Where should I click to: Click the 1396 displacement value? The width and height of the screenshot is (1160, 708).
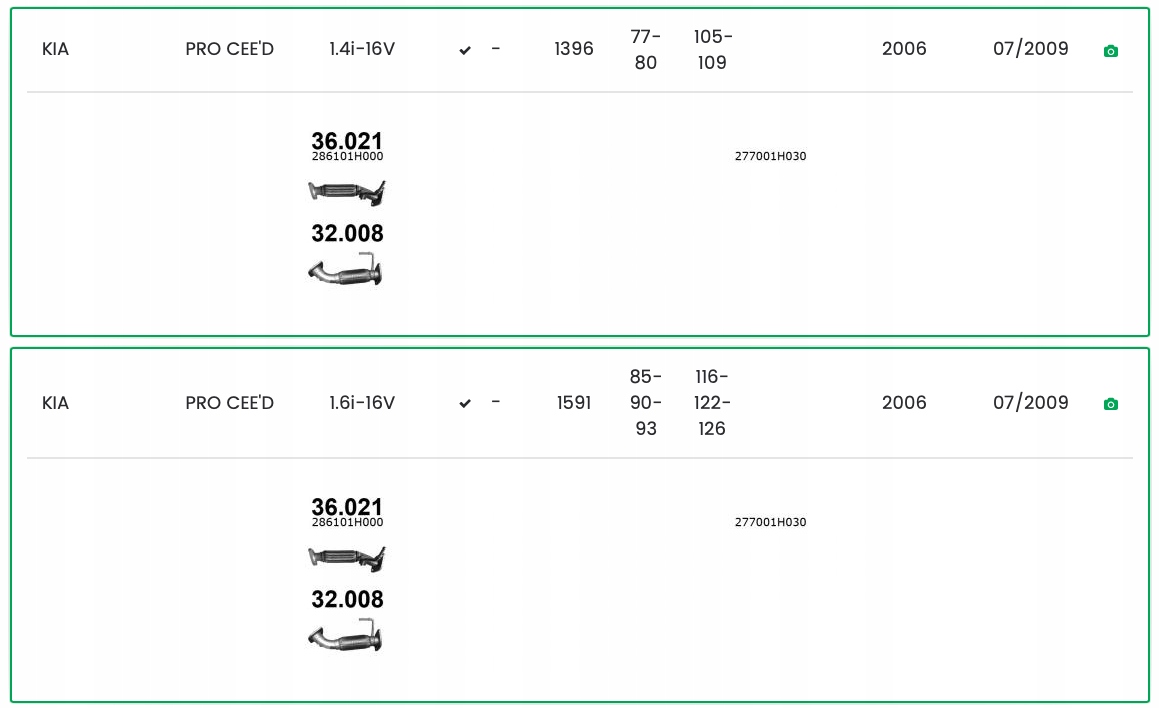574,49
